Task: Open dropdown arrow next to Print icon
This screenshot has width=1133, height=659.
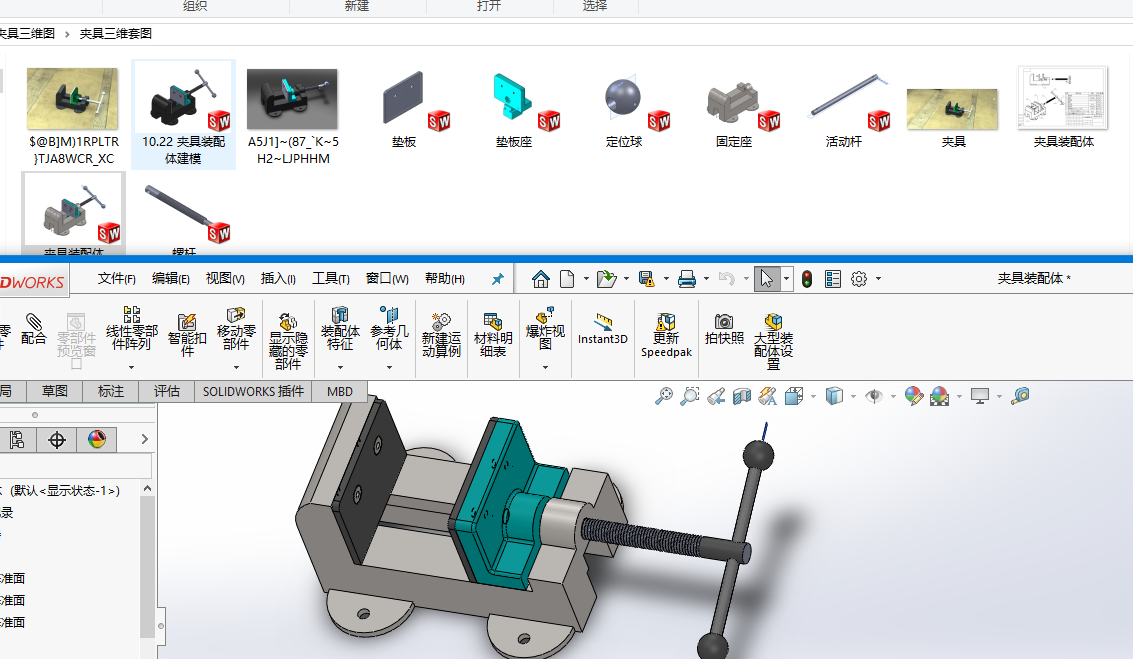Action: [x=706, y=279]
